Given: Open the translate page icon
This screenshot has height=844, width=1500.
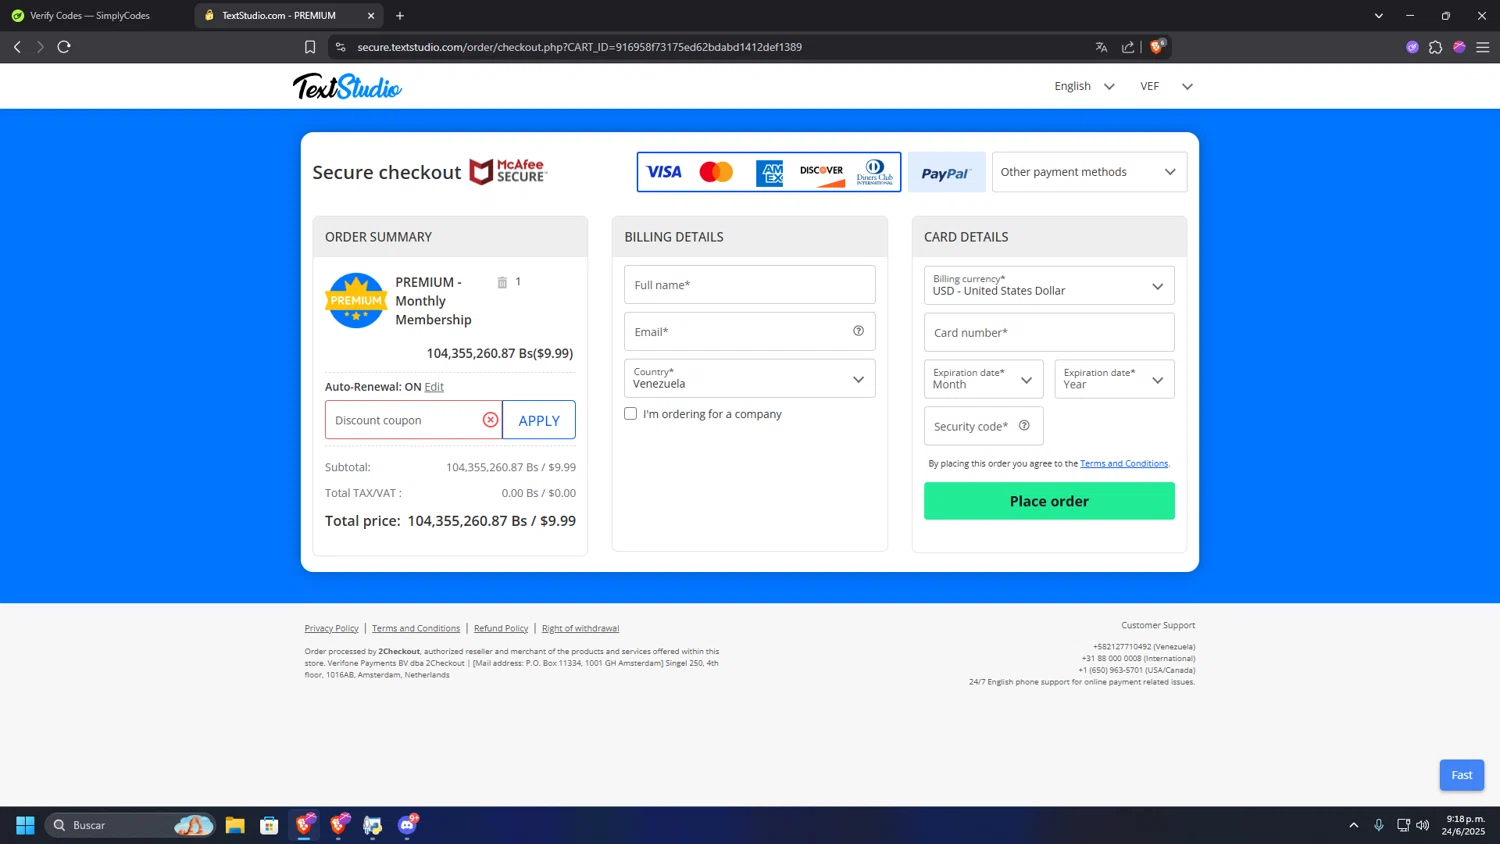Looking at the screenshot, I should tap(1101, 47).
